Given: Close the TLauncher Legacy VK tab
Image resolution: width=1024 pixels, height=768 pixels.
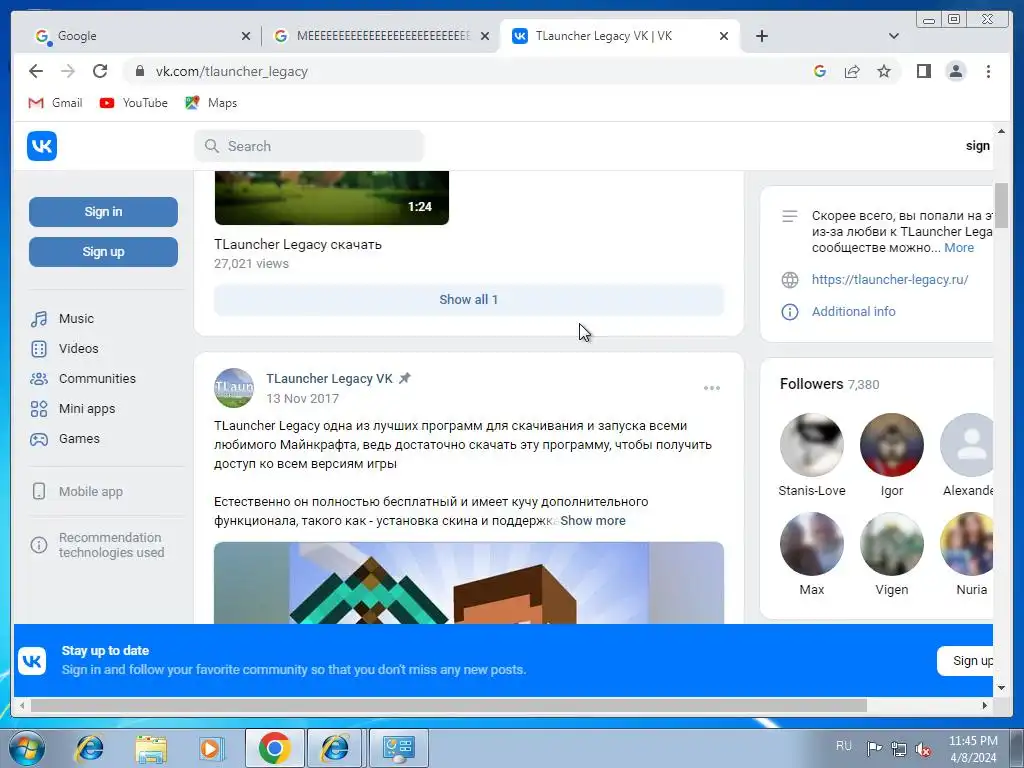Looking at the screenshot, I should (x=724, y=36).
